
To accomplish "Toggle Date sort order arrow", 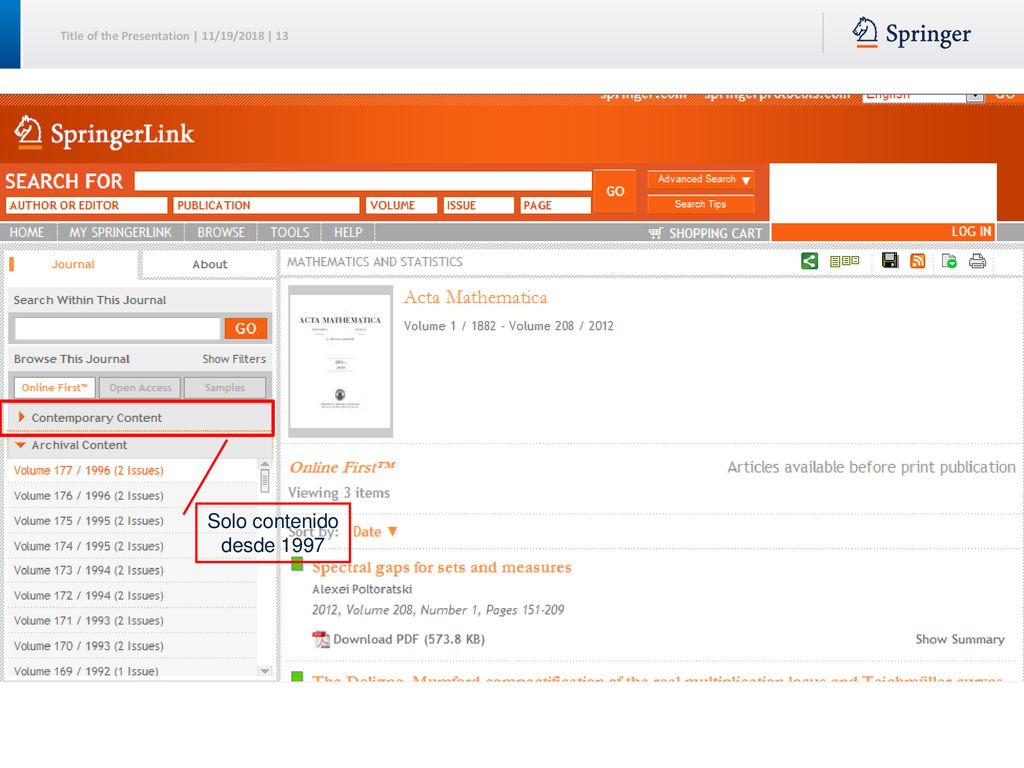I will click(x=392, y=532).
